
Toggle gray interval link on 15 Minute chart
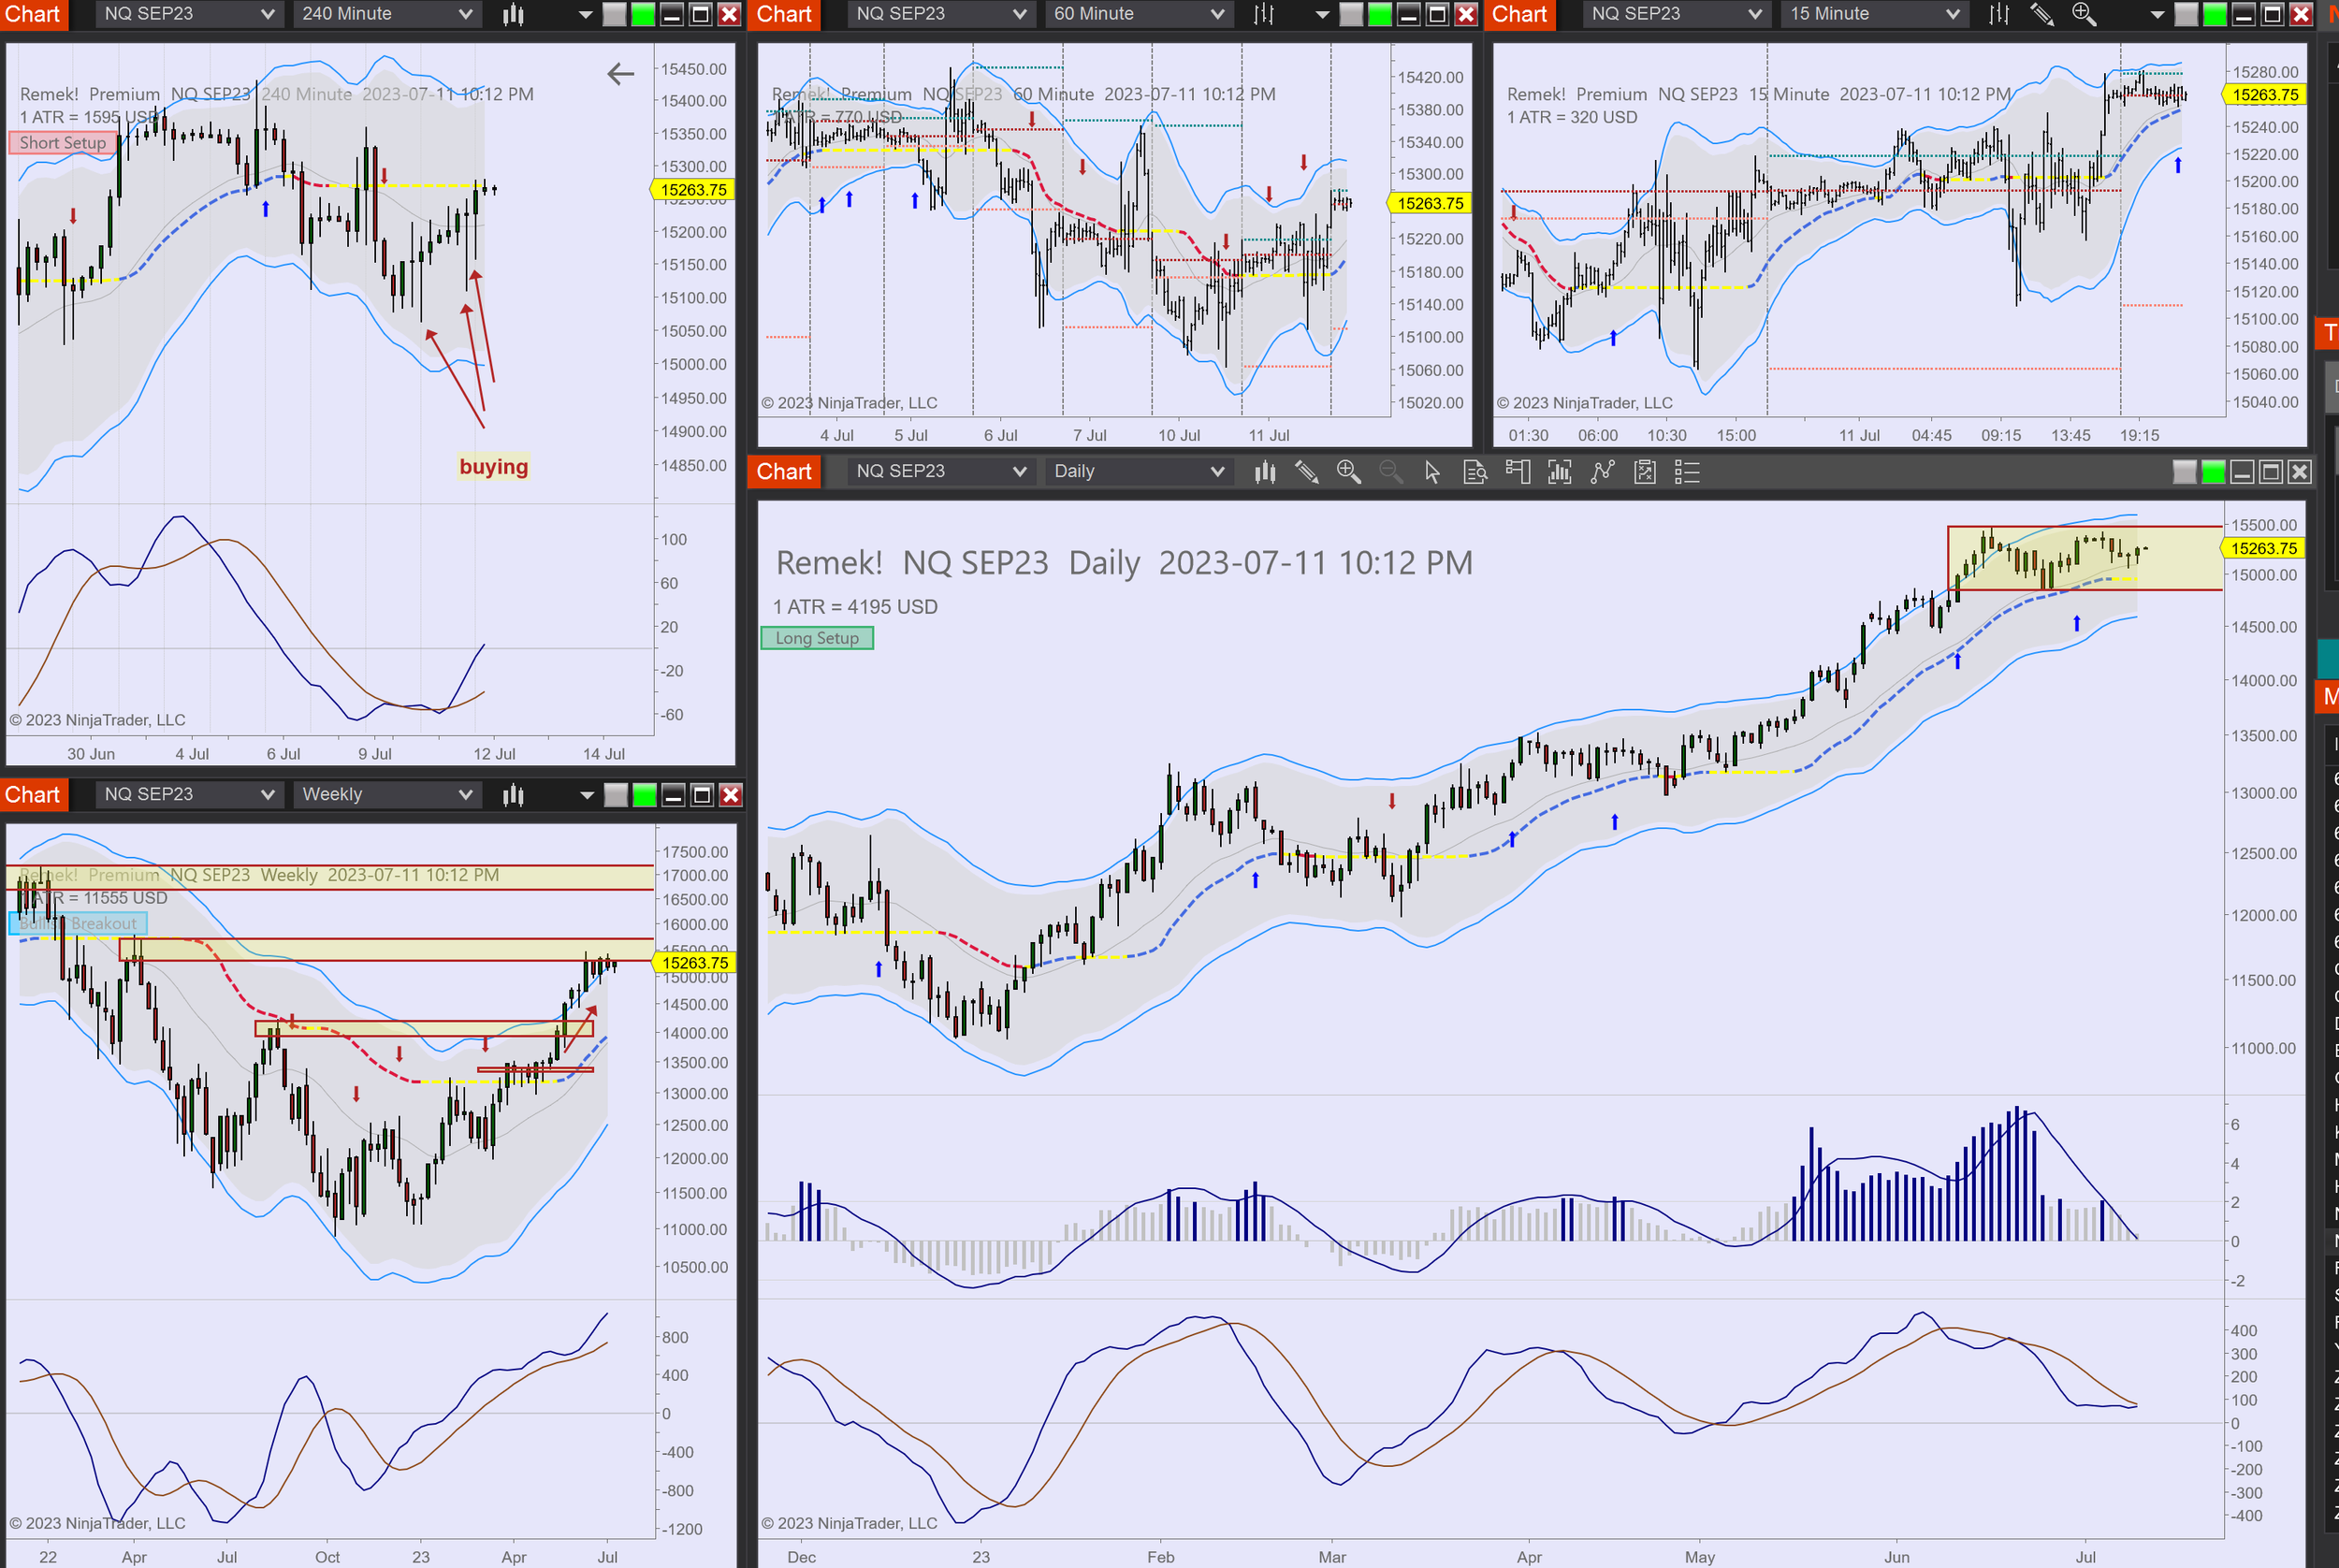(x=2186, y=14)
